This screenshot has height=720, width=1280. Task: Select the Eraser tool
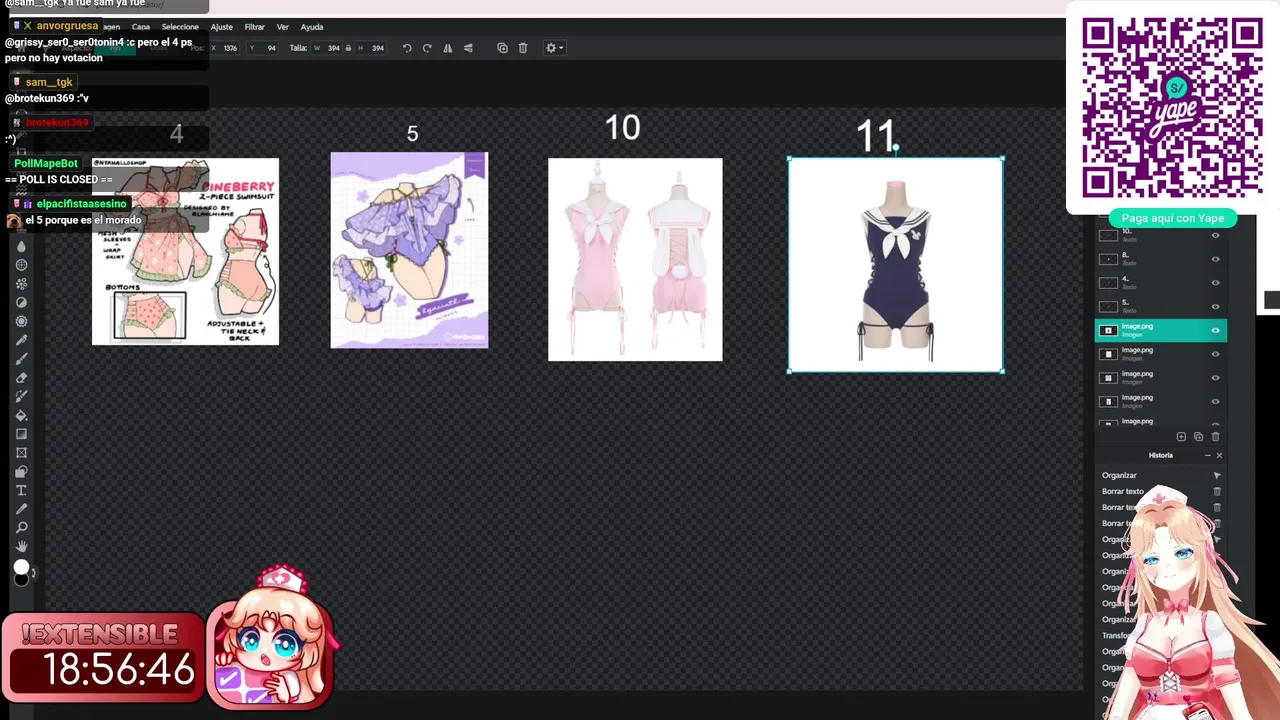pyautogui.click(x=21, y=378)
